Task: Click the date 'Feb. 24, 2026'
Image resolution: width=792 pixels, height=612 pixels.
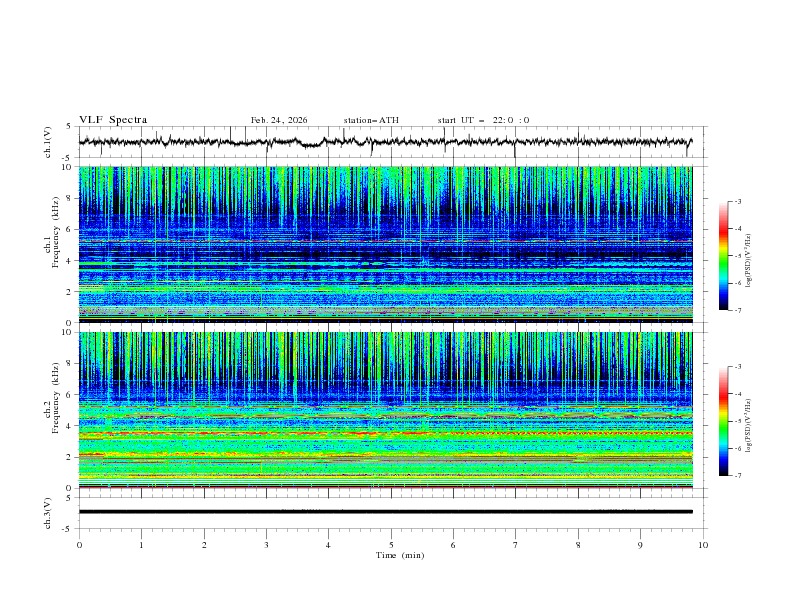Action: (279, 120)
